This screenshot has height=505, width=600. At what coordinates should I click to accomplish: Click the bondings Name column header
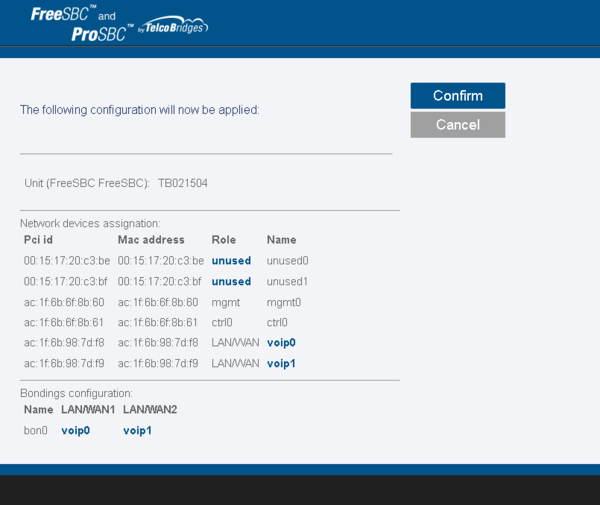pyautogui.click(x=38, y=410)
